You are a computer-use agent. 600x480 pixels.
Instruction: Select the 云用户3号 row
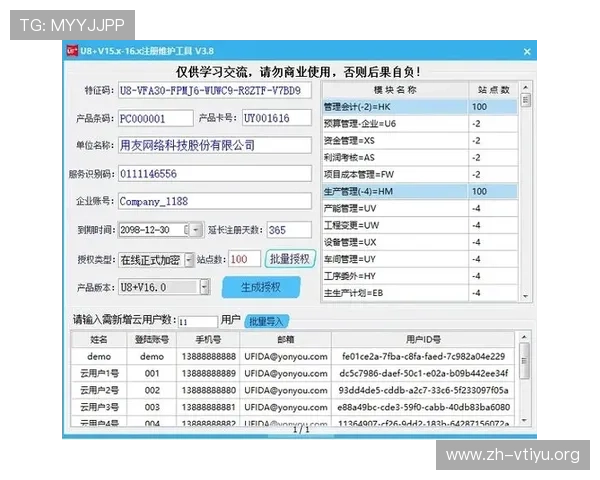point(293,407)
